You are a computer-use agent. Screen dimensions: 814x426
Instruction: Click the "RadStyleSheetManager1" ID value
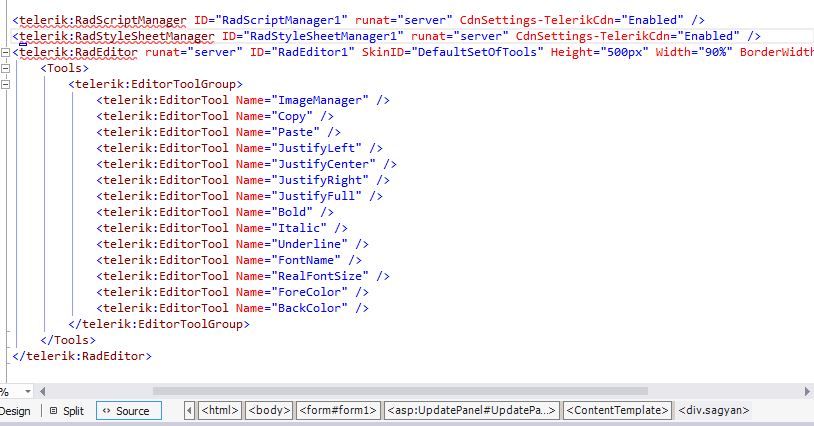(323, 36)
